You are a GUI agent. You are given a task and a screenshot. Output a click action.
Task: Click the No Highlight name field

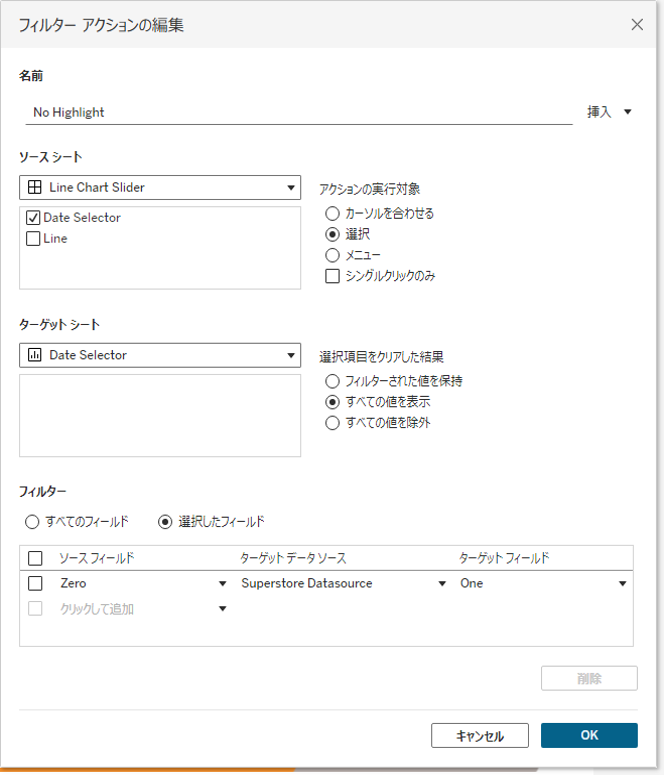(x=298, y=113)
